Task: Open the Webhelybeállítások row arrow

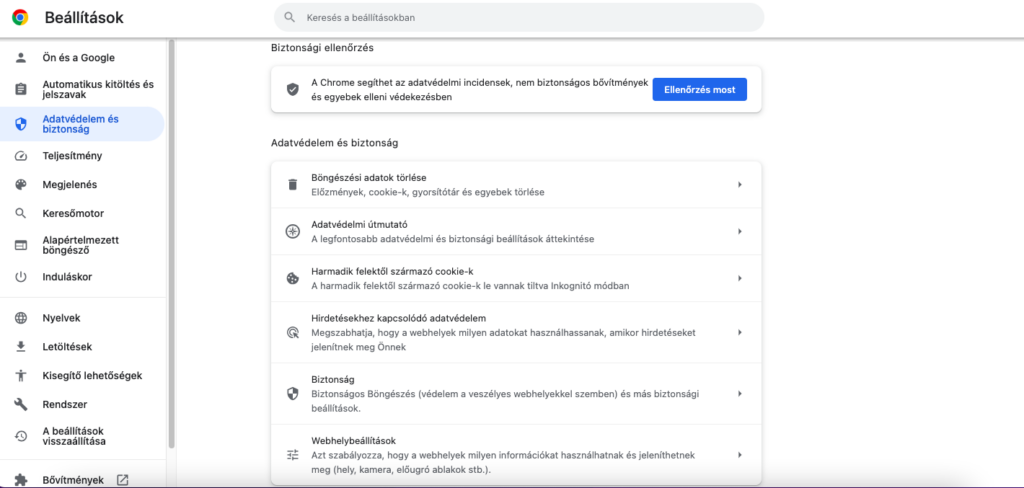Action: tap(740, 455)
